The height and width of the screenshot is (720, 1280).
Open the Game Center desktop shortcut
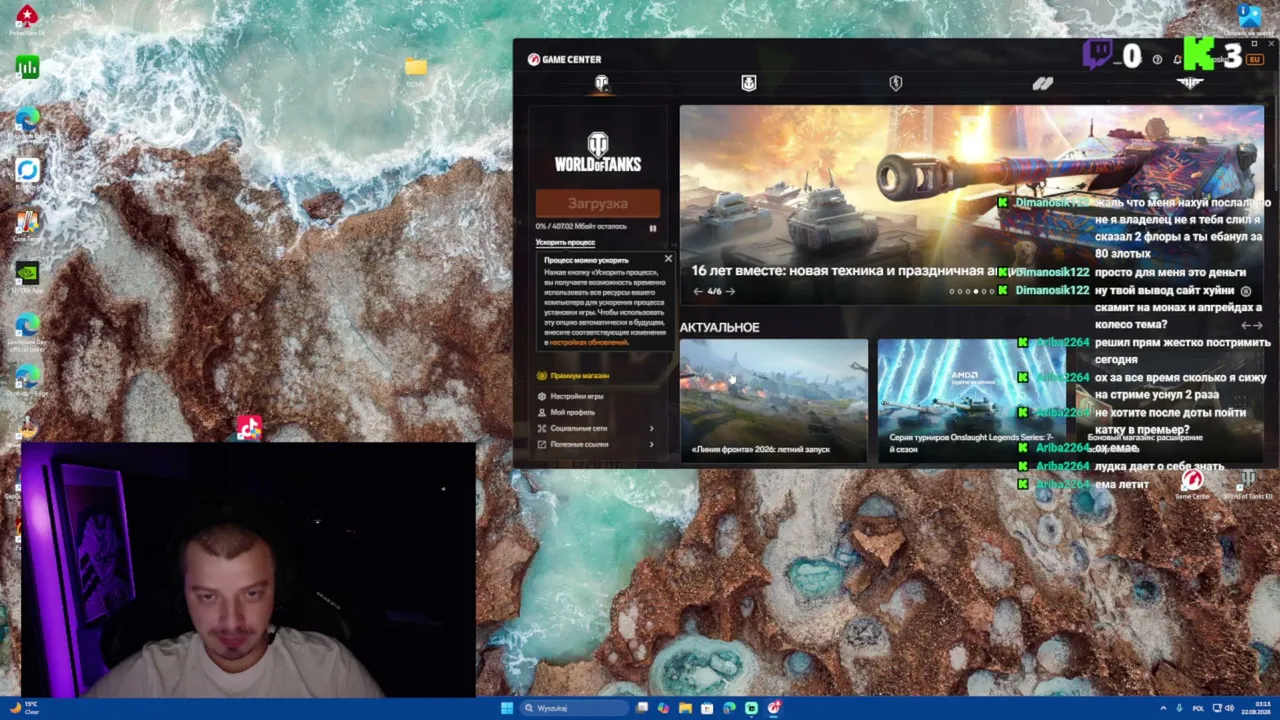click(x=1192, y=485)
